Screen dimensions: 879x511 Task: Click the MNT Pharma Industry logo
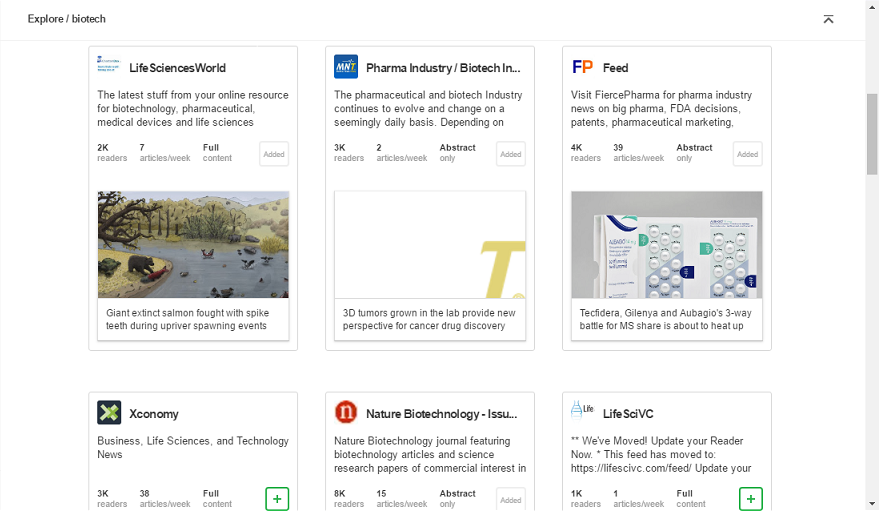[346, 67]
